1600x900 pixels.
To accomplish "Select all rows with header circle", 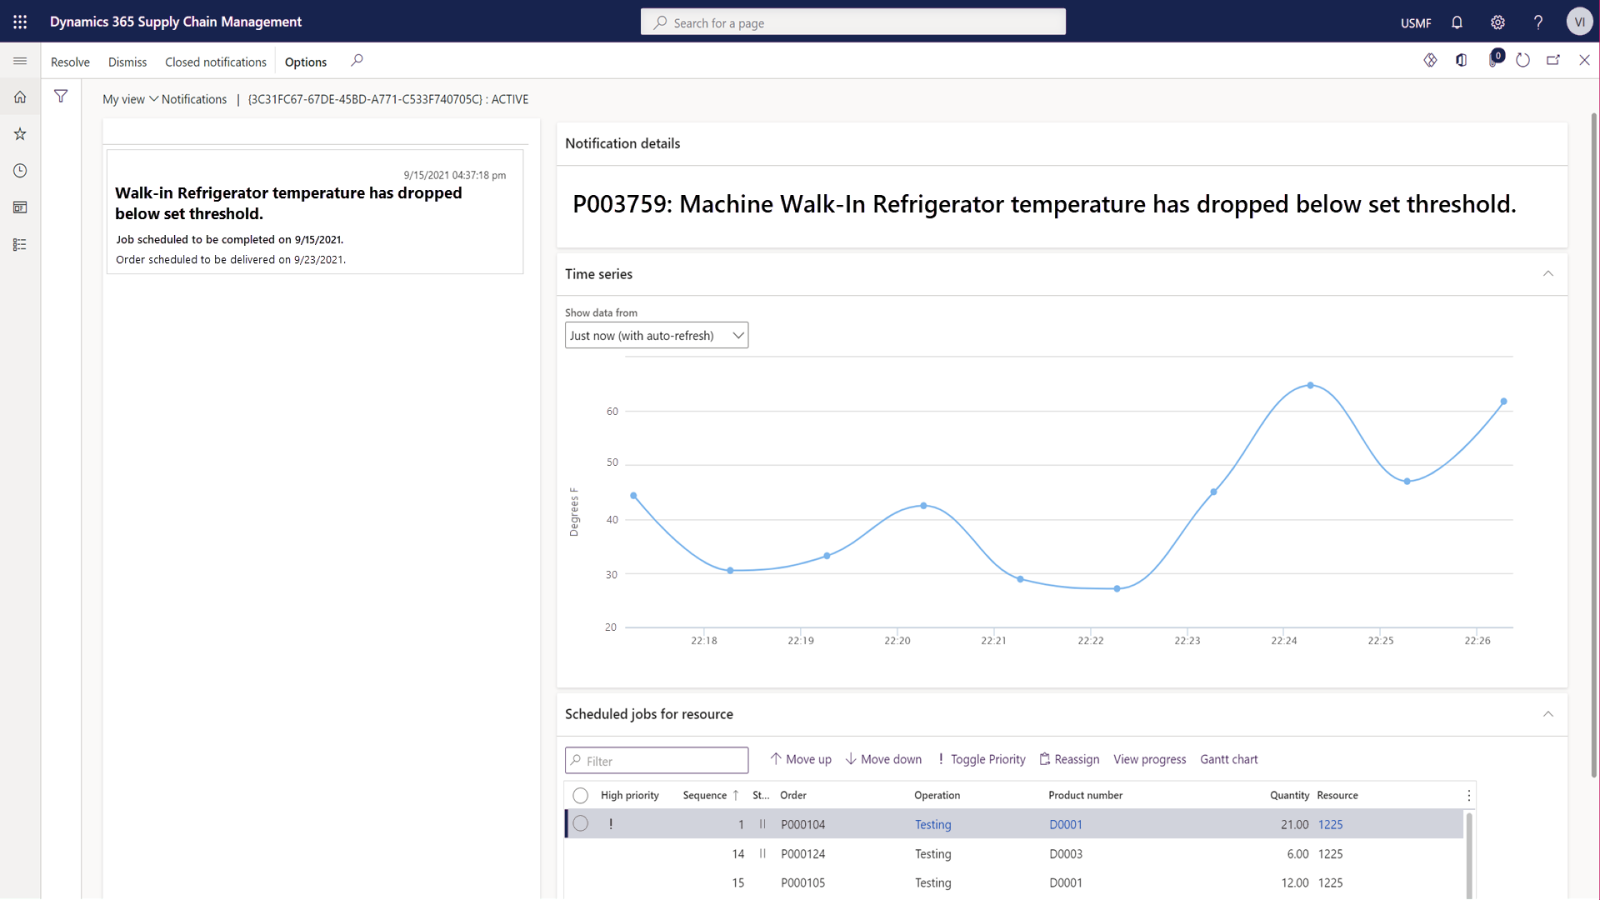I will (580, 795).
